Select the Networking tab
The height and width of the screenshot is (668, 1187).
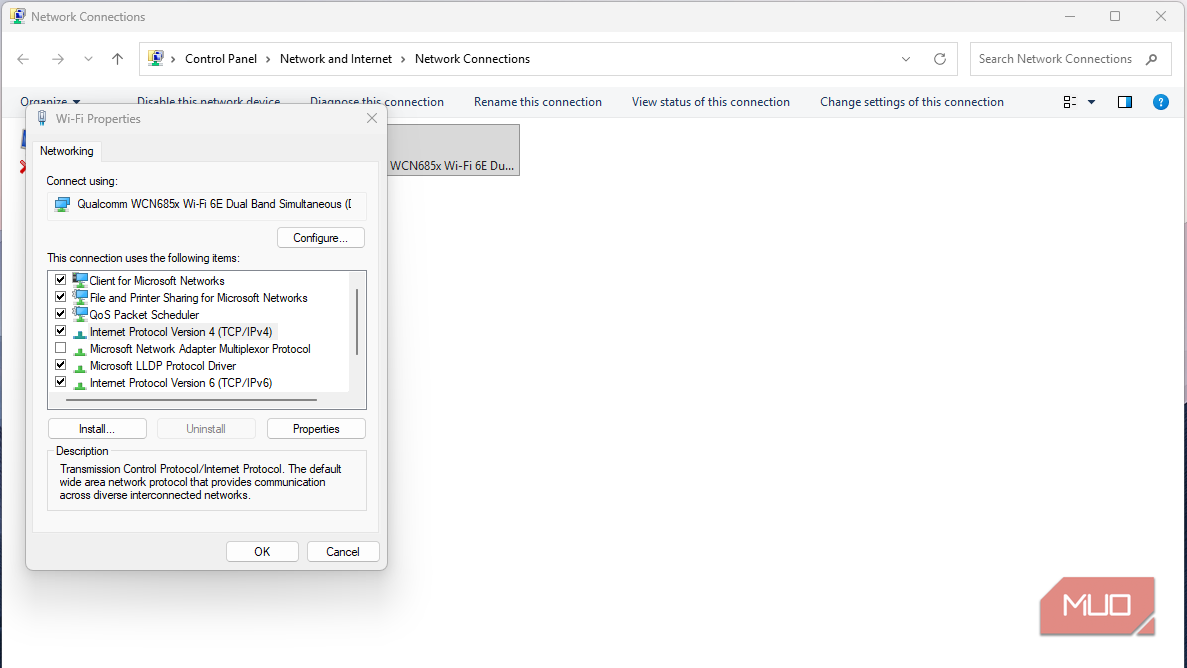pos(67,151)
